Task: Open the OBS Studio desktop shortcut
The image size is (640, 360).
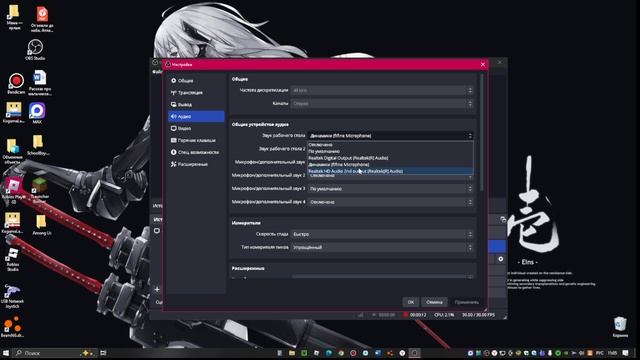Action: coord(35,50)
